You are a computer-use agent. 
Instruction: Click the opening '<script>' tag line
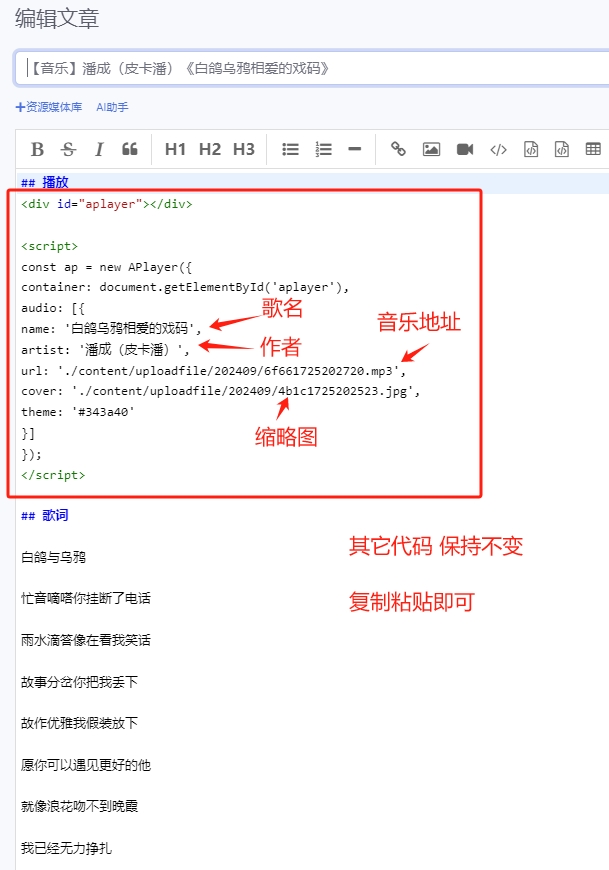(x=49, y=246)
